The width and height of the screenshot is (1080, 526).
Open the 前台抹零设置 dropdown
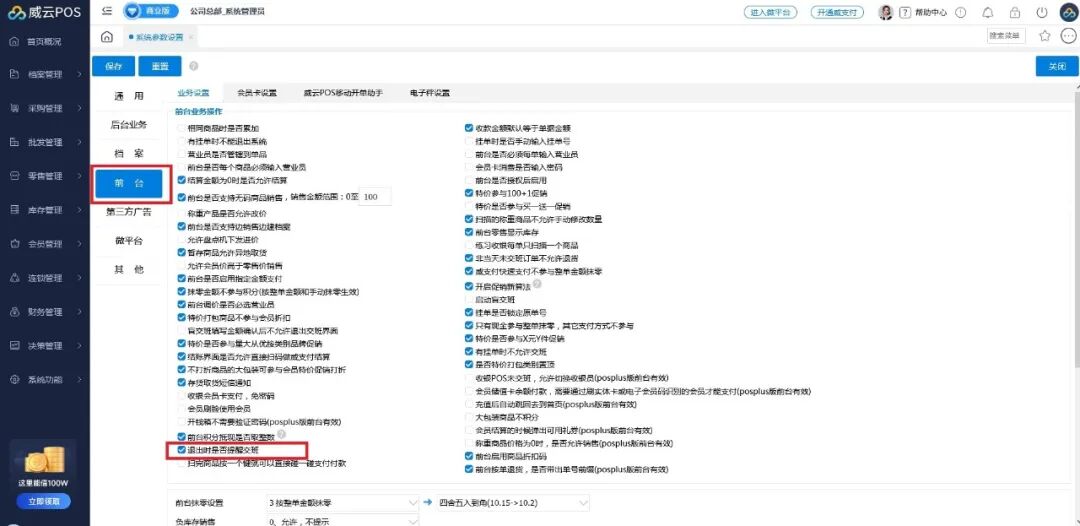342,503
